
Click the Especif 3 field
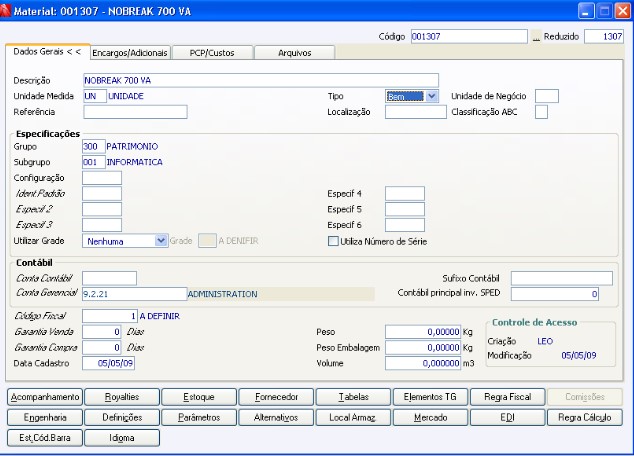click(x=101, y=225)
